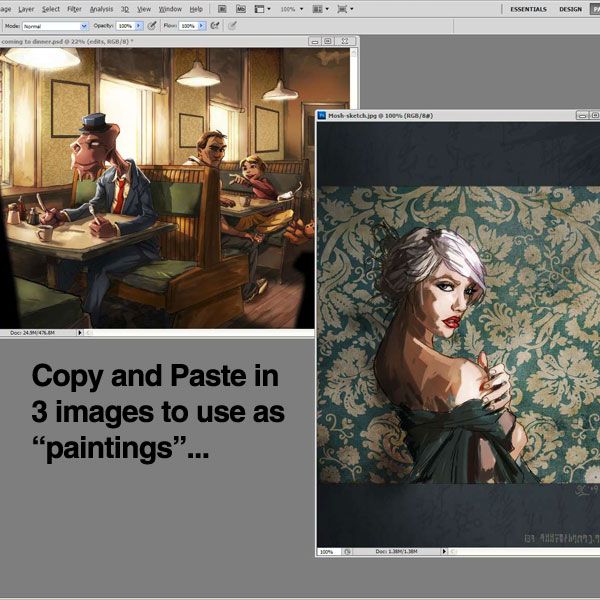Toggle tablet pressure for size icon

point(232,26)
